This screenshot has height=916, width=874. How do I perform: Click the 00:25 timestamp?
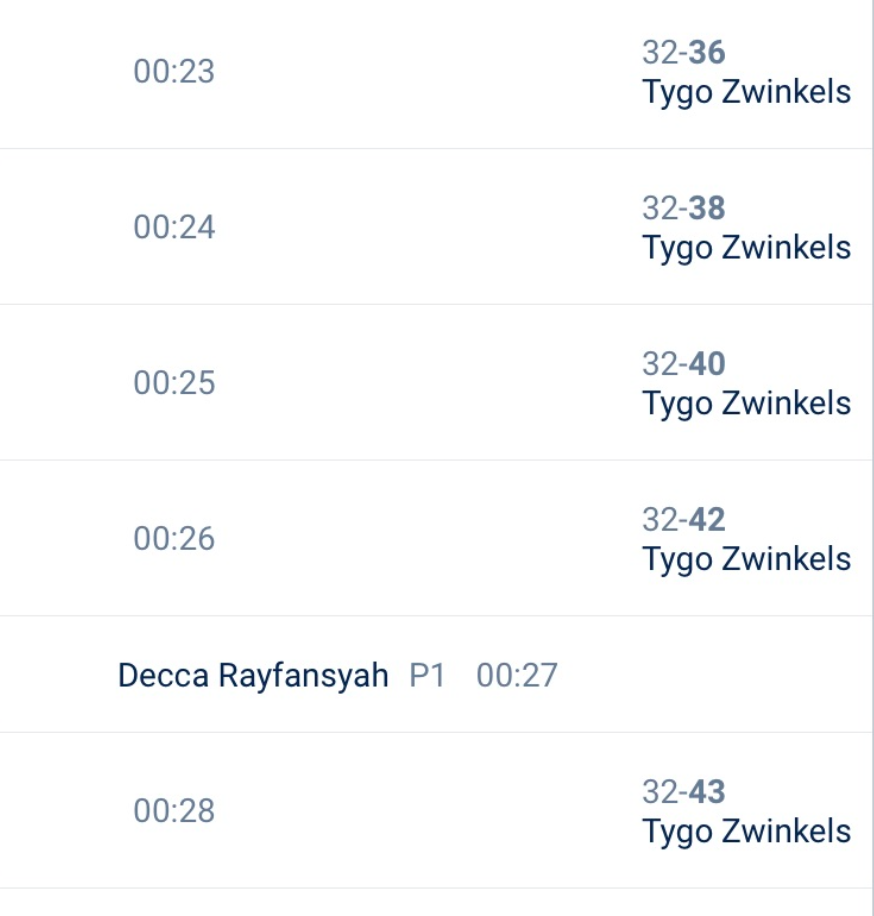coord(174,383)
